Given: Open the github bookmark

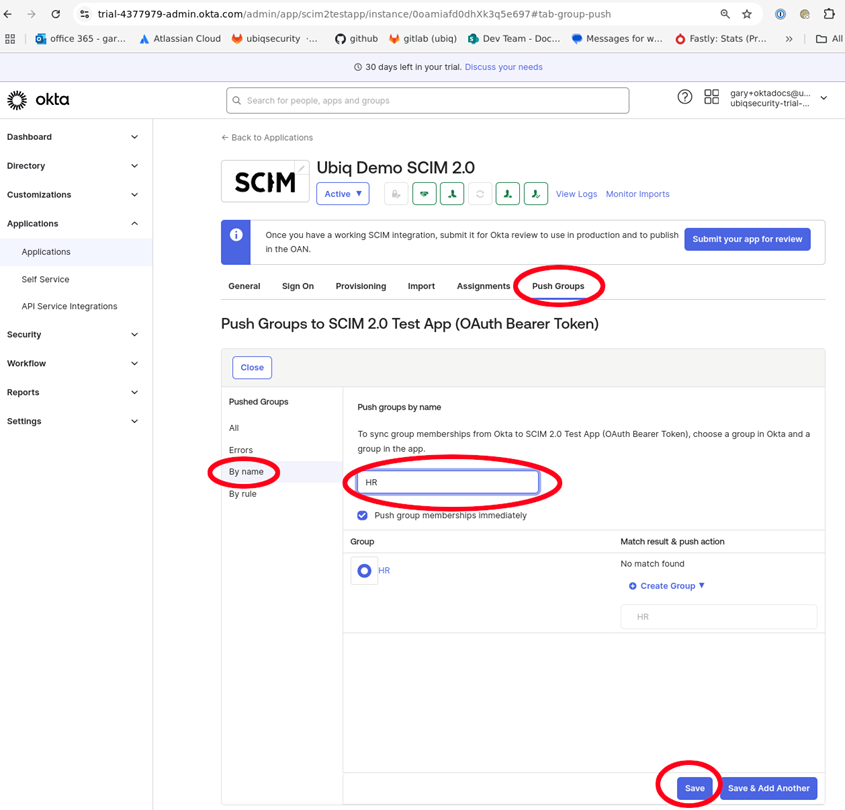Looking at the screenshot, I should tap(356, 39).
